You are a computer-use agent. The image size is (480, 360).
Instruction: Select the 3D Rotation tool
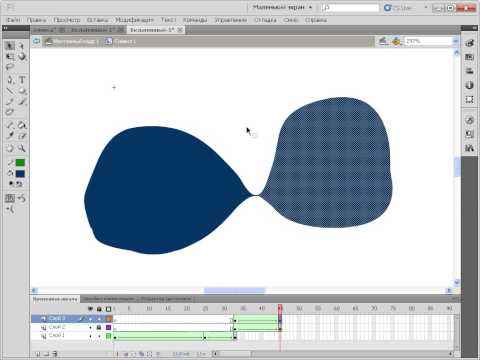(22, 57)
